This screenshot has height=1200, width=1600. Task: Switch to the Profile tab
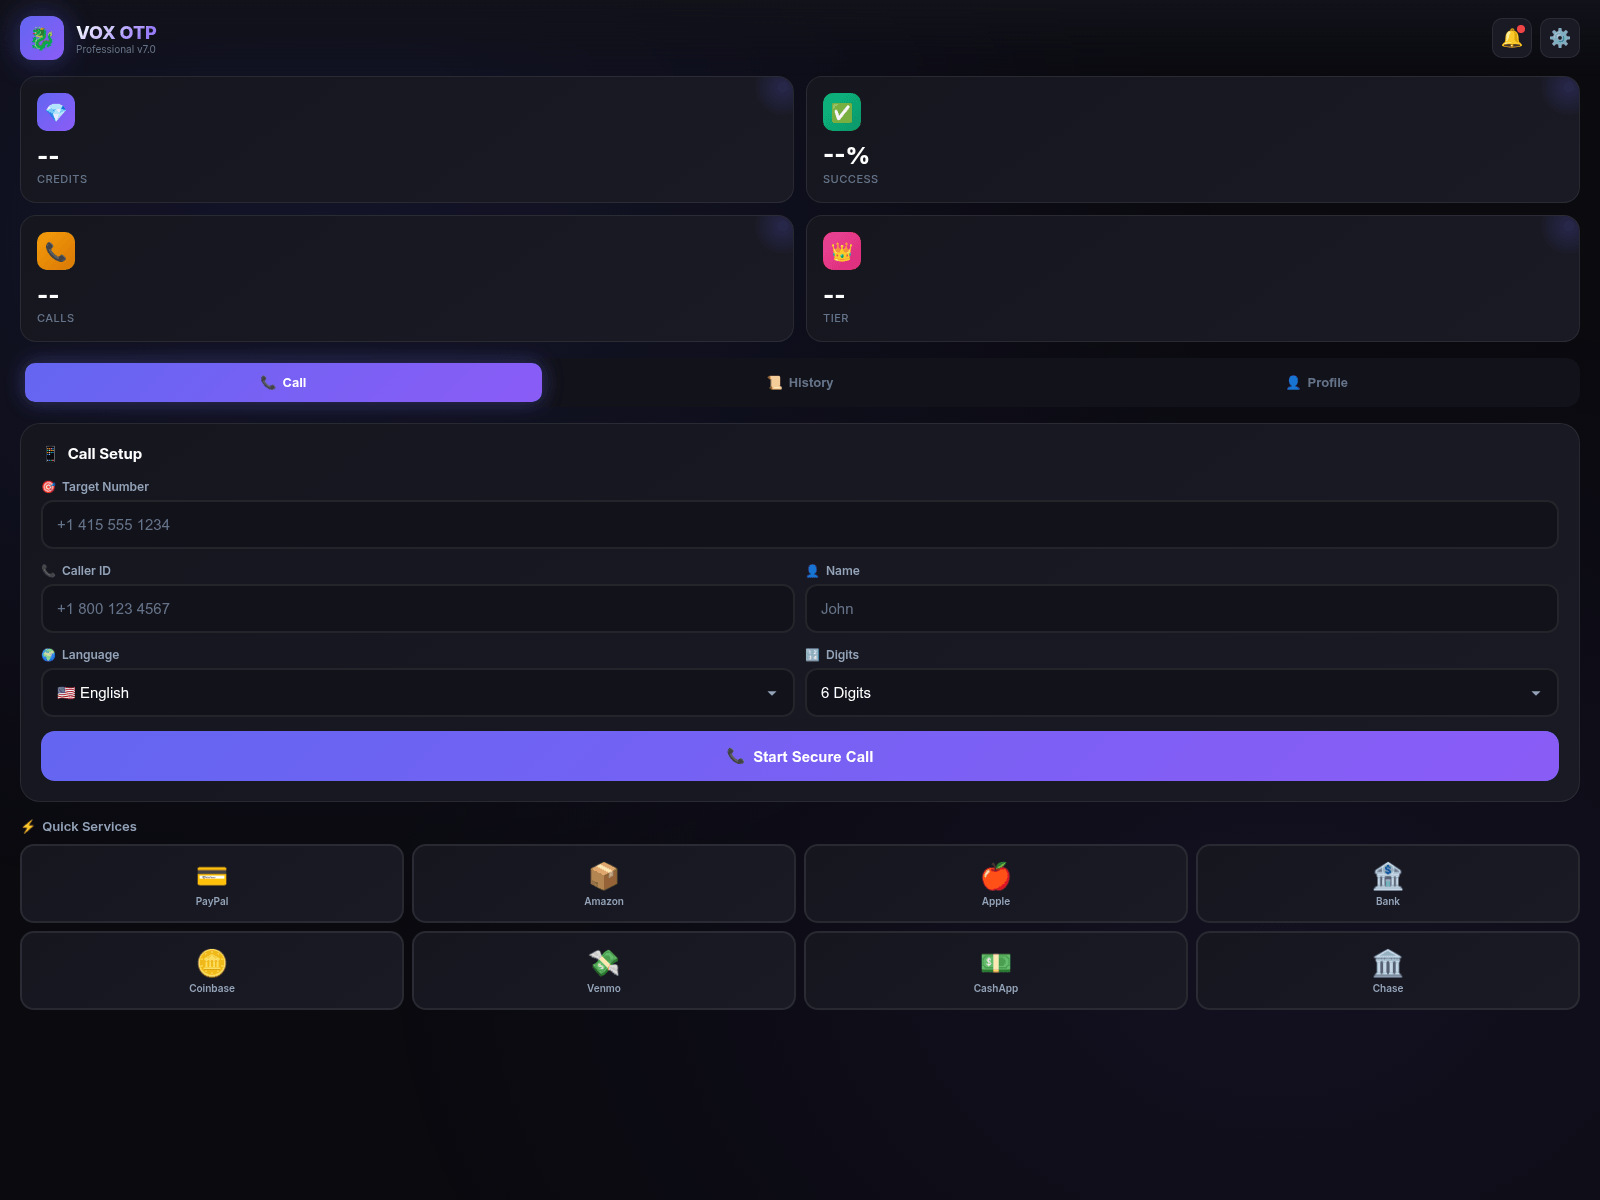click(x=1317, y=382)
